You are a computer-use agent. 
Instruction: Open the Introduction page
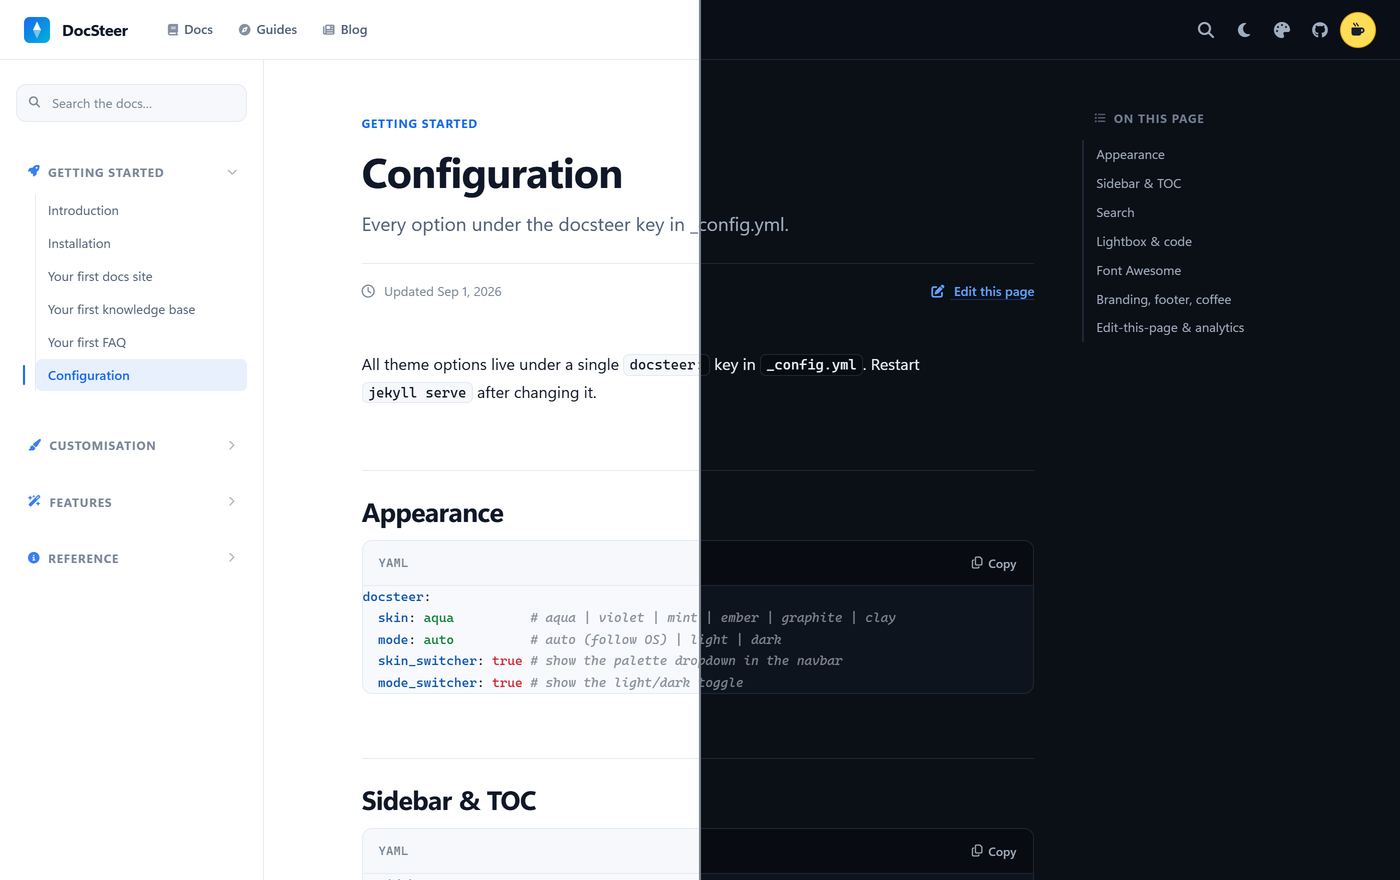click(83, 211)
